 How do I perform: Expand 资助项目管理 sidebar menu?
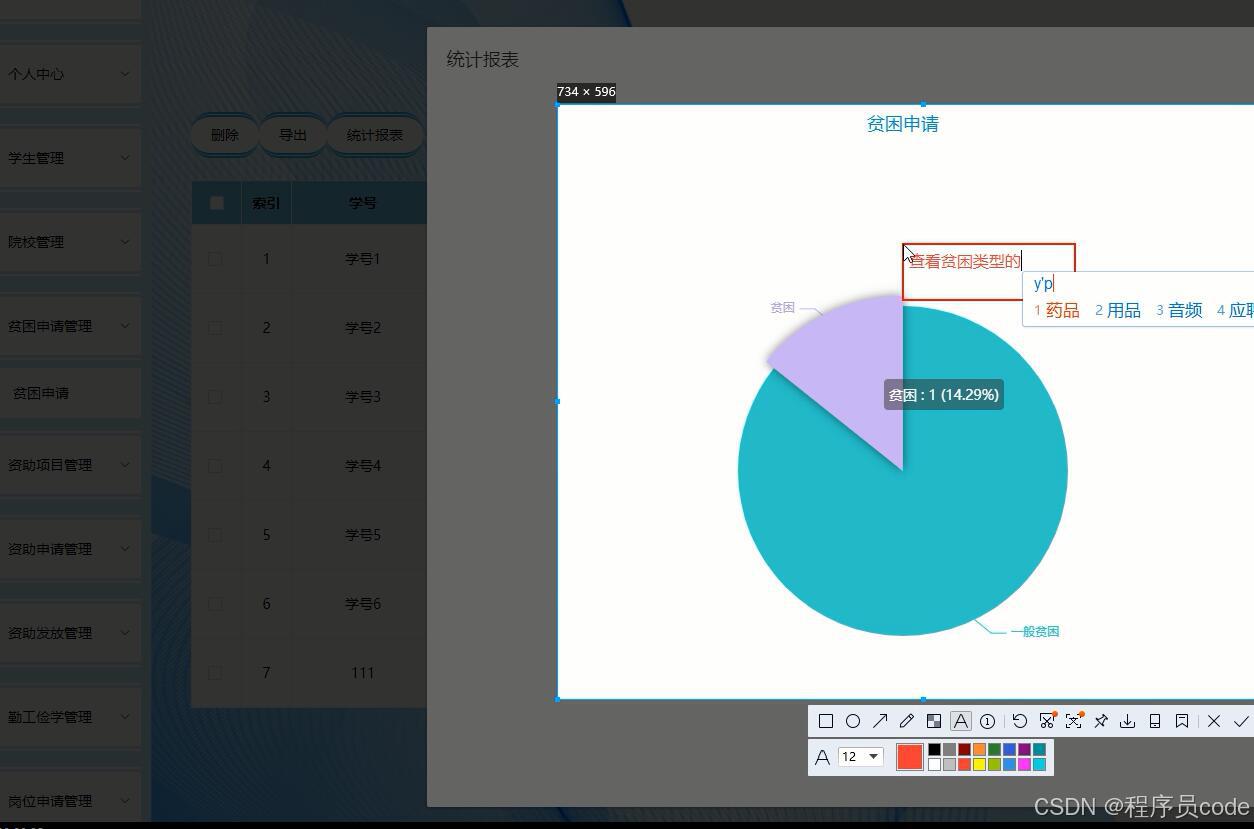click(x=69, y=465)
